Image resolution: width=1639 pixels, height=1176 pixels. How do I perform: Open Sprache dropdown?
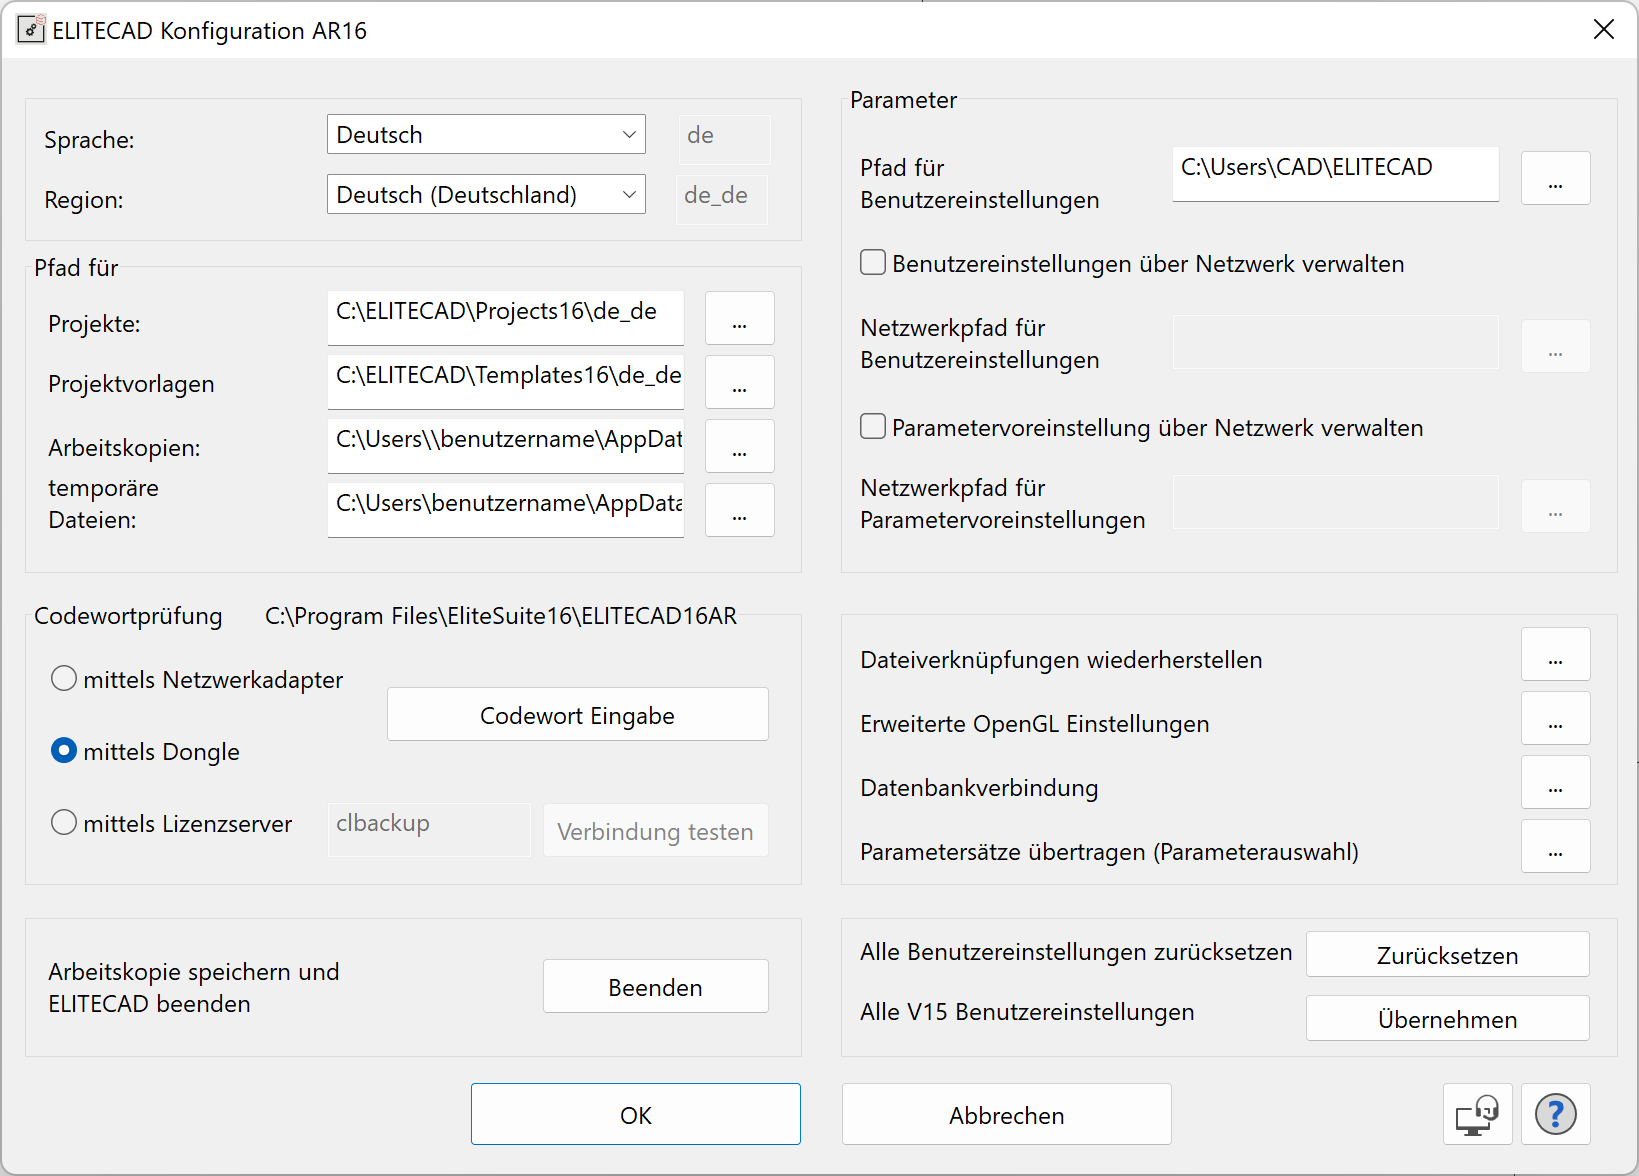coord(486,134)
